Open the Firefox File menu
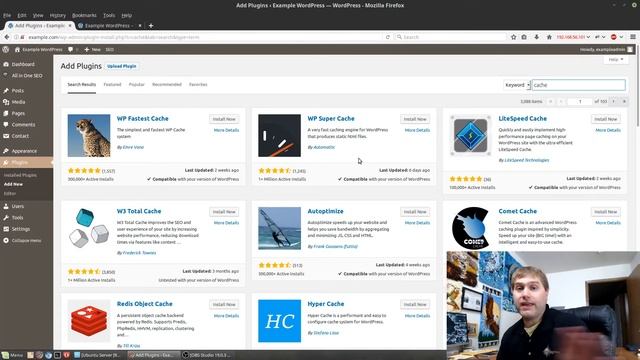The image size is (640, 360). (x=7, y=15)
